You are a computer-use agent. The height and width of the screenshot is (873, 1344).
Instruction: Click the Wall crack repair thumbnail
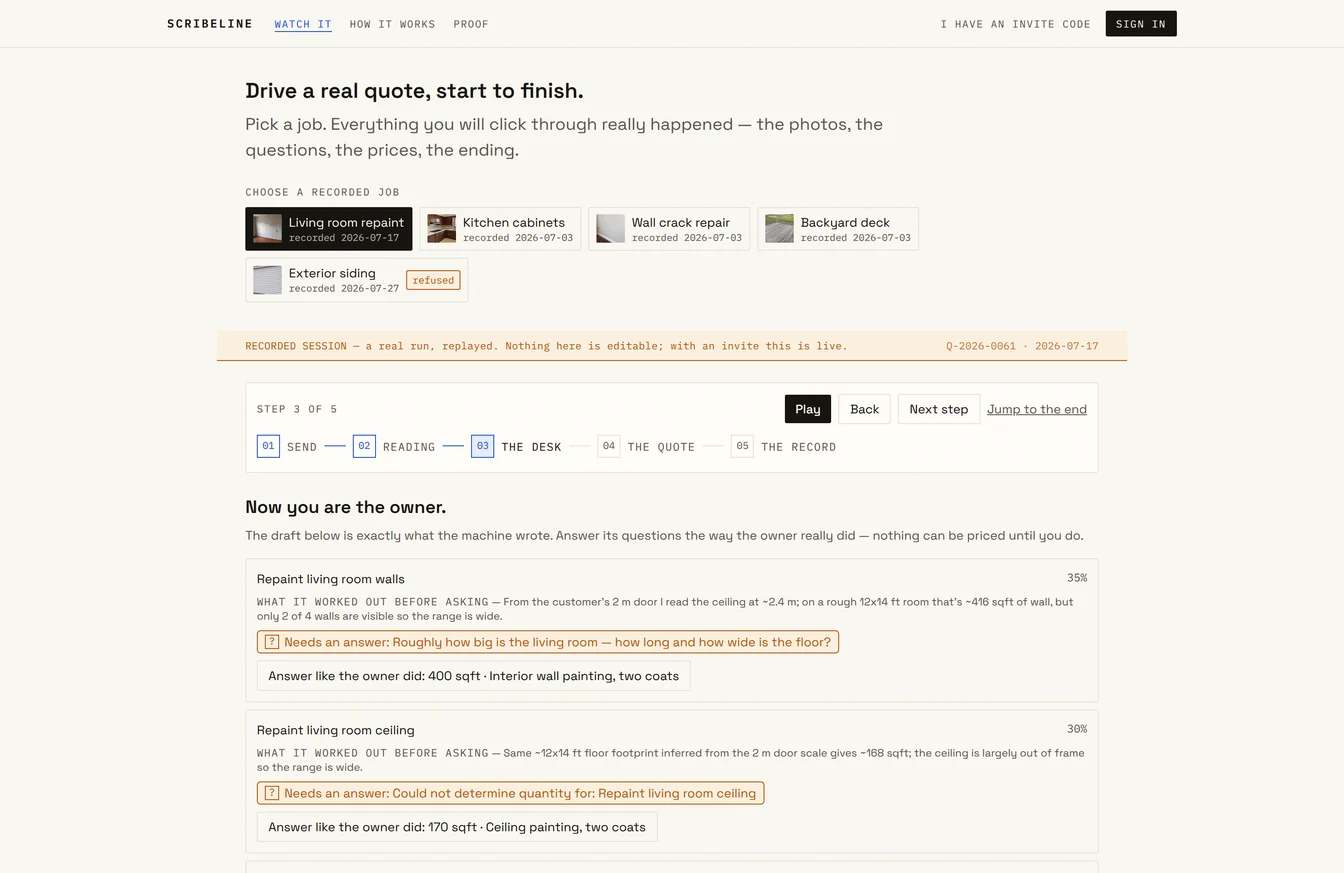pyautogui.click(x=610, y=229)
